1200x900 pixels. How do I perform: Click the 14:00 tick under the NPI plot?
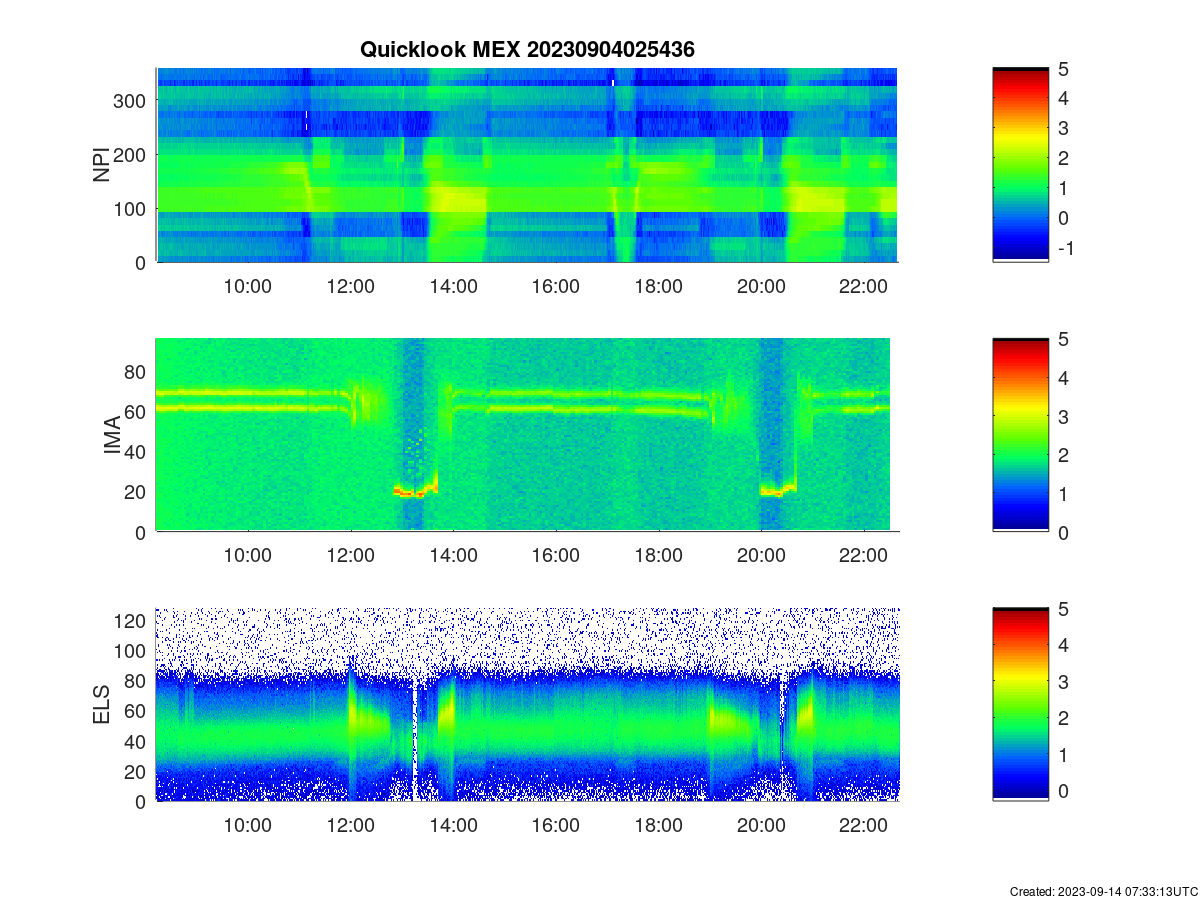[453, 286]
